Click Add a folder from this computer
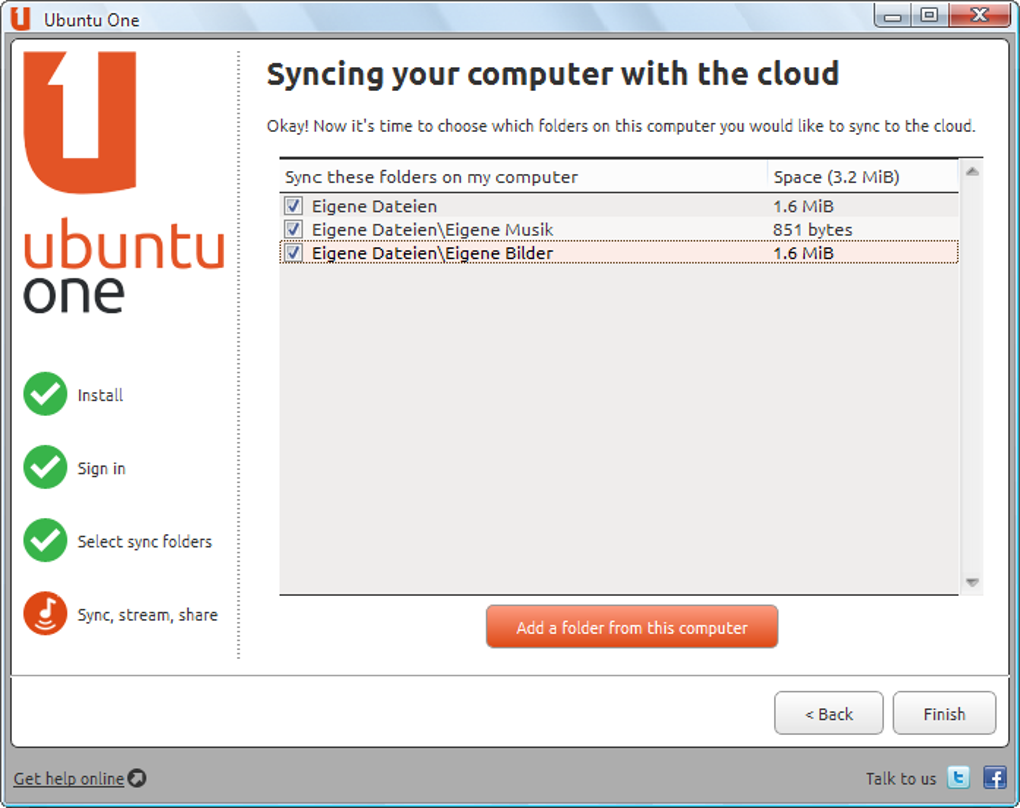This screenshot has width=1020, height=808. [x=632, y=626]
